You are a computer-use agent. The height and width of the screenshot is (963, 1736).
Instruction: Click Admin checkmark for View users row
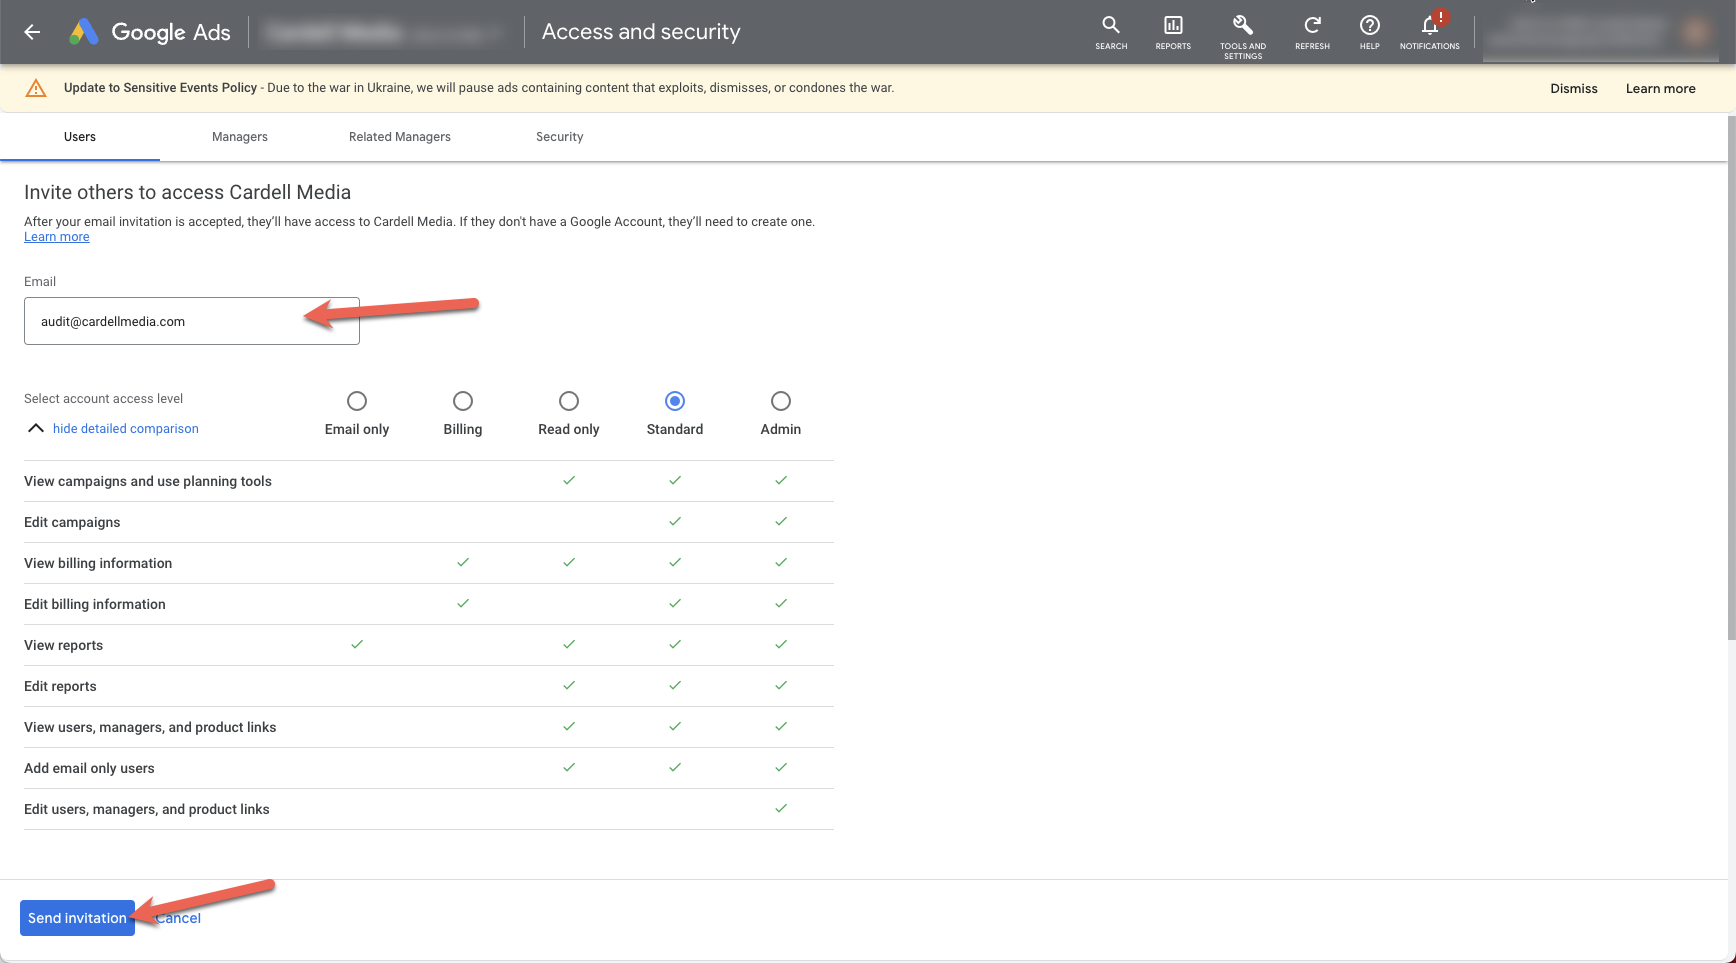[781, 726]
